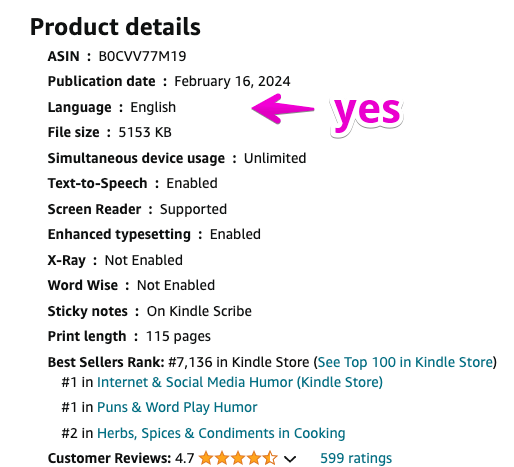Expand the customer reviews chevron dropdown

(x=290, y=459)
